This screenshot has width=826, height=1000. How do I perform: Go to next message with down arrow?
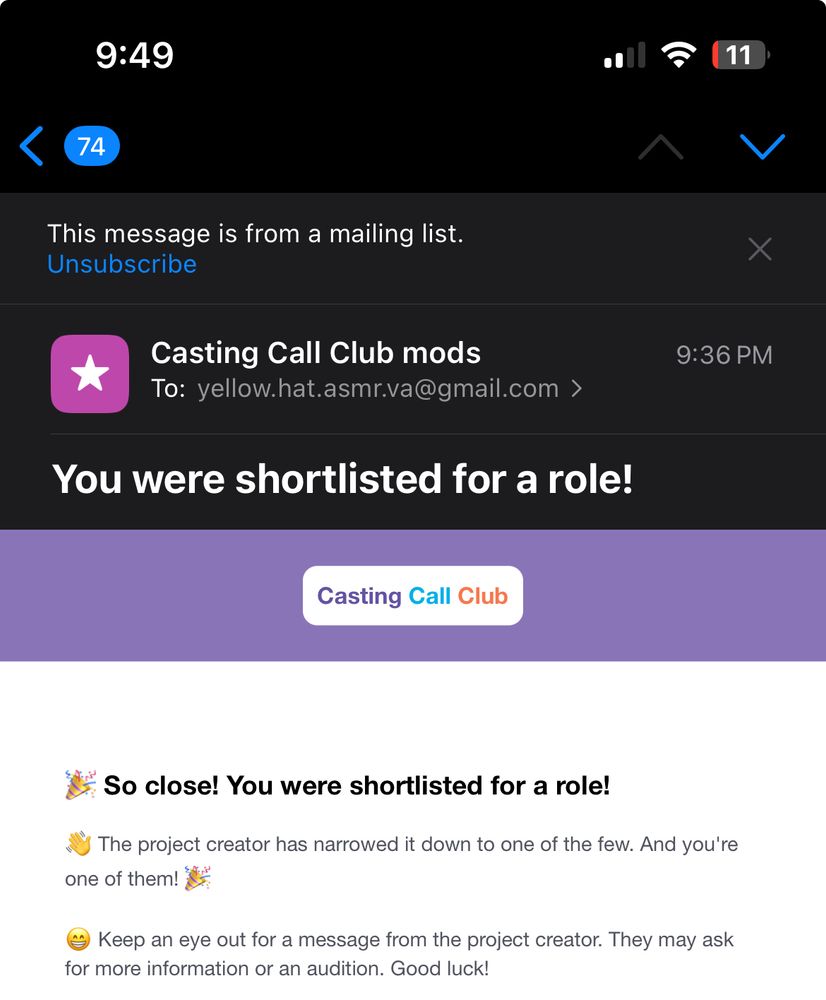[762, 147]
